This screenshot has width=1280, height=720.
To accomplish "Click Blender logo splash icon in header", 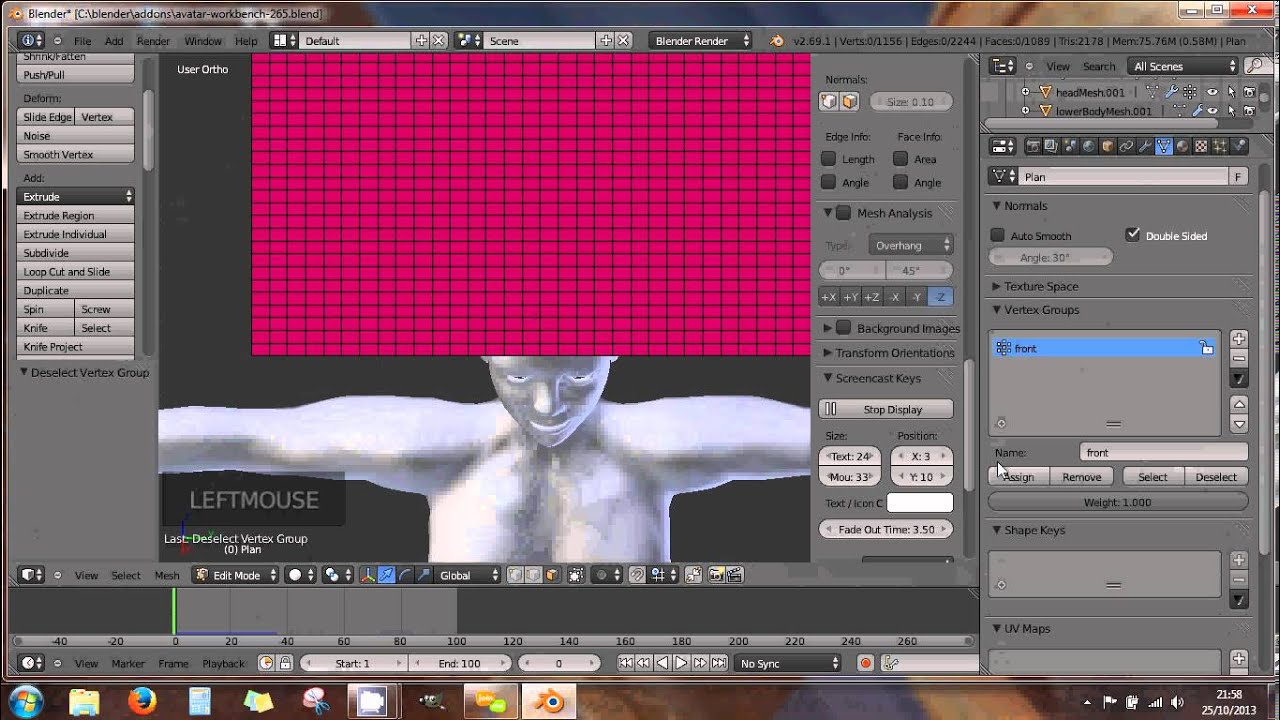I will coord(776,41).
